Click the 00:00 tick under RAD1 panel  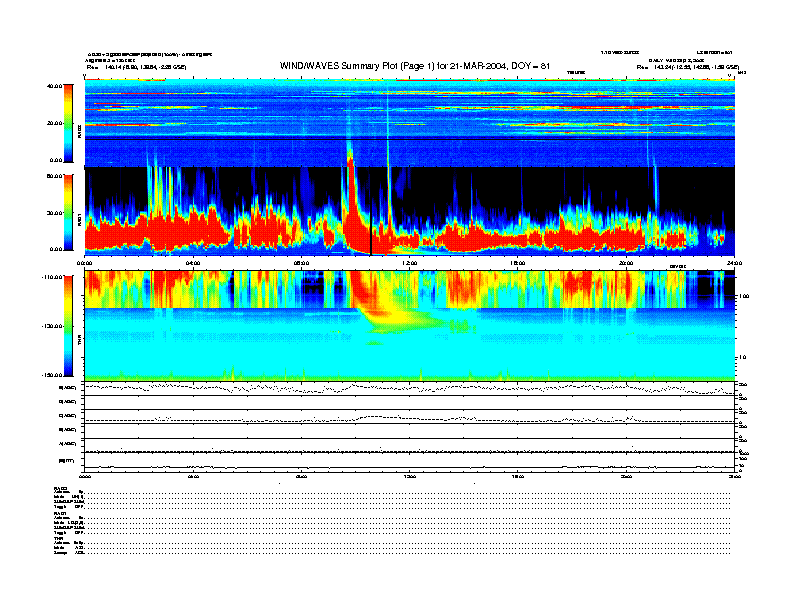(85, 263)
